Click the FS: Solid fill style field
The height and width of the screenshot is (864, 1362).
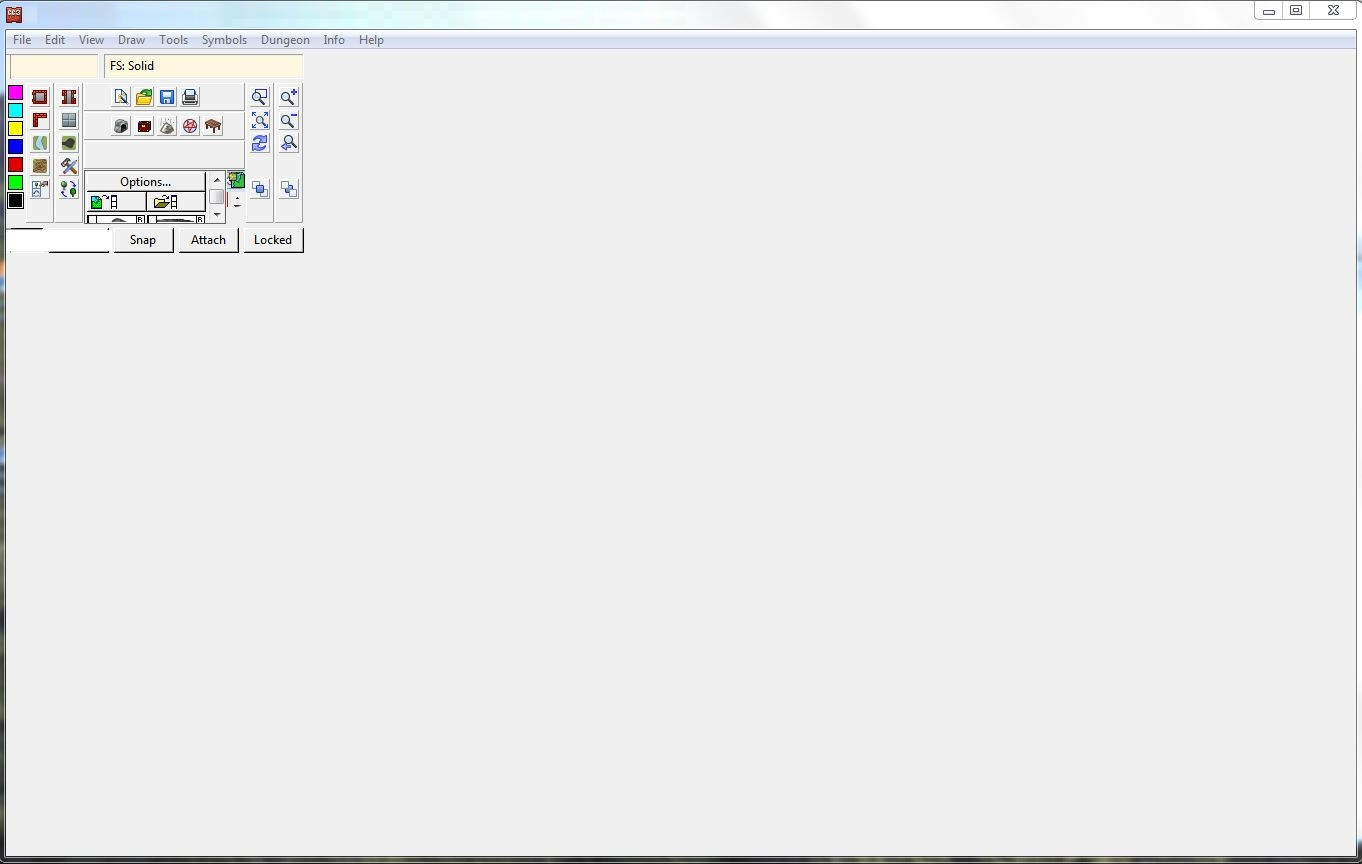coord(203,66)
